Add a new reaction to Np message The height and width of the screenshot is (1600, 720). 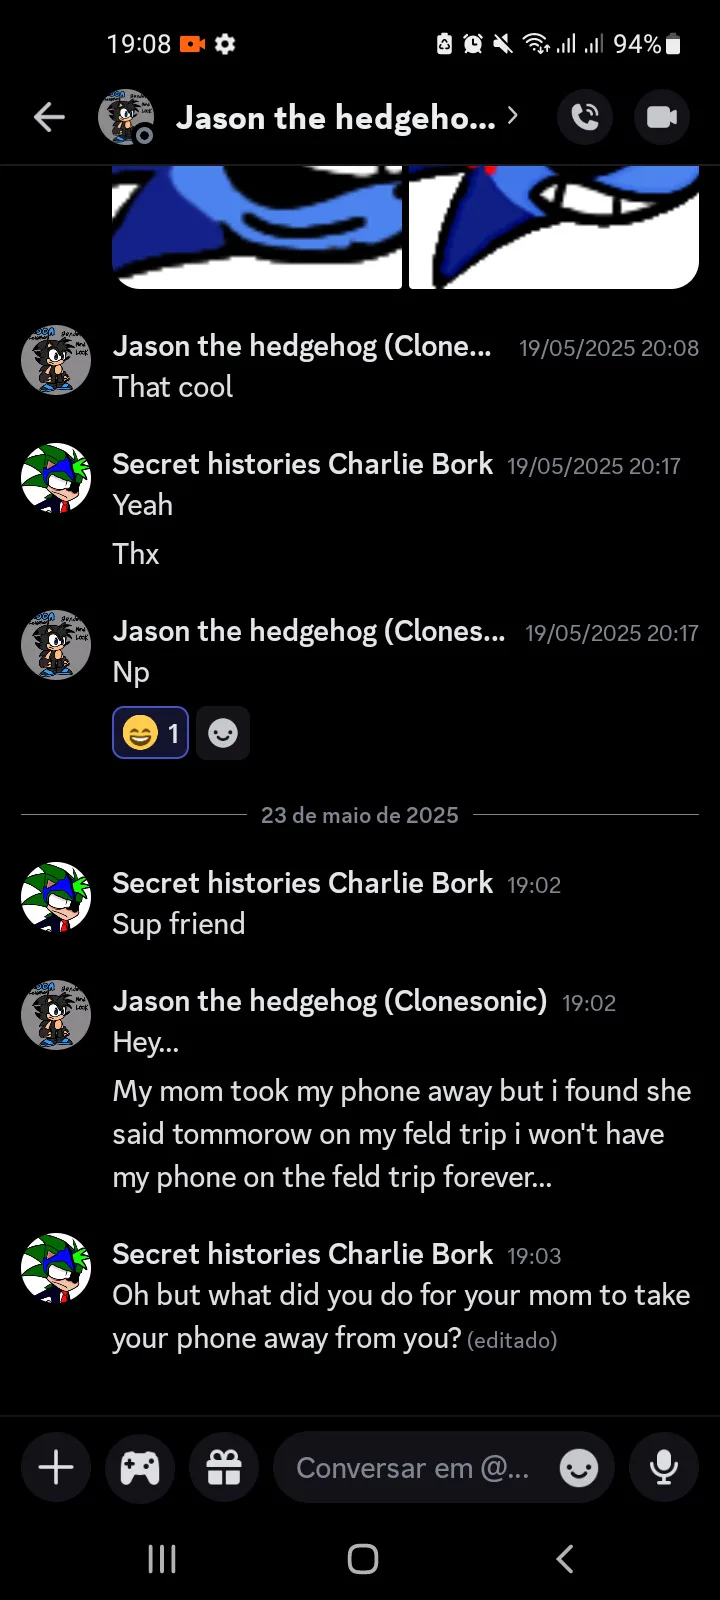coord(223,733)
